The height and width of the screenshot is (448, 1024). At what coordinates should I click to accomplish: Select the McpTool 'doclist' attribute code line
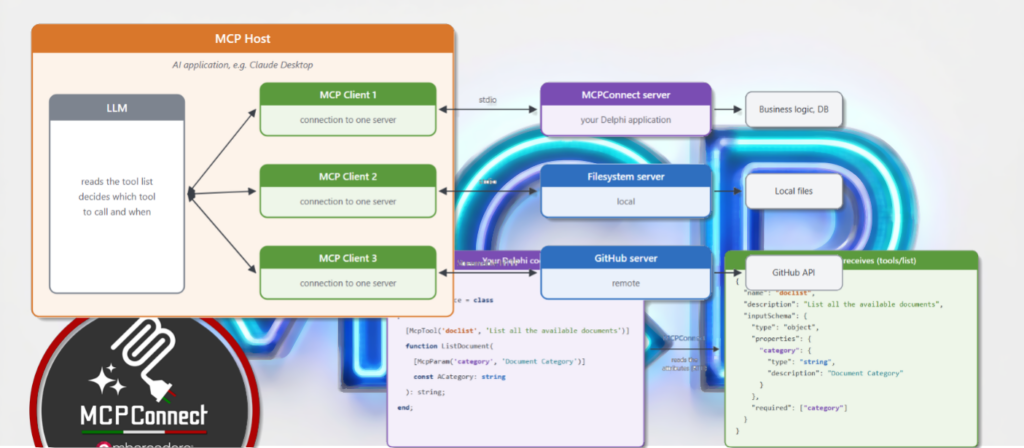517,331
